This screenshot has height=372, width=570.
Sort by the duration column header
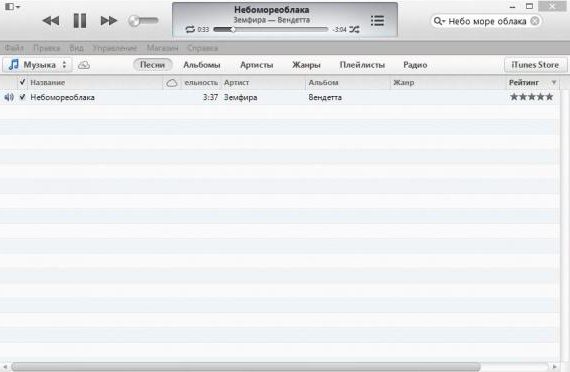click(201, 83)
